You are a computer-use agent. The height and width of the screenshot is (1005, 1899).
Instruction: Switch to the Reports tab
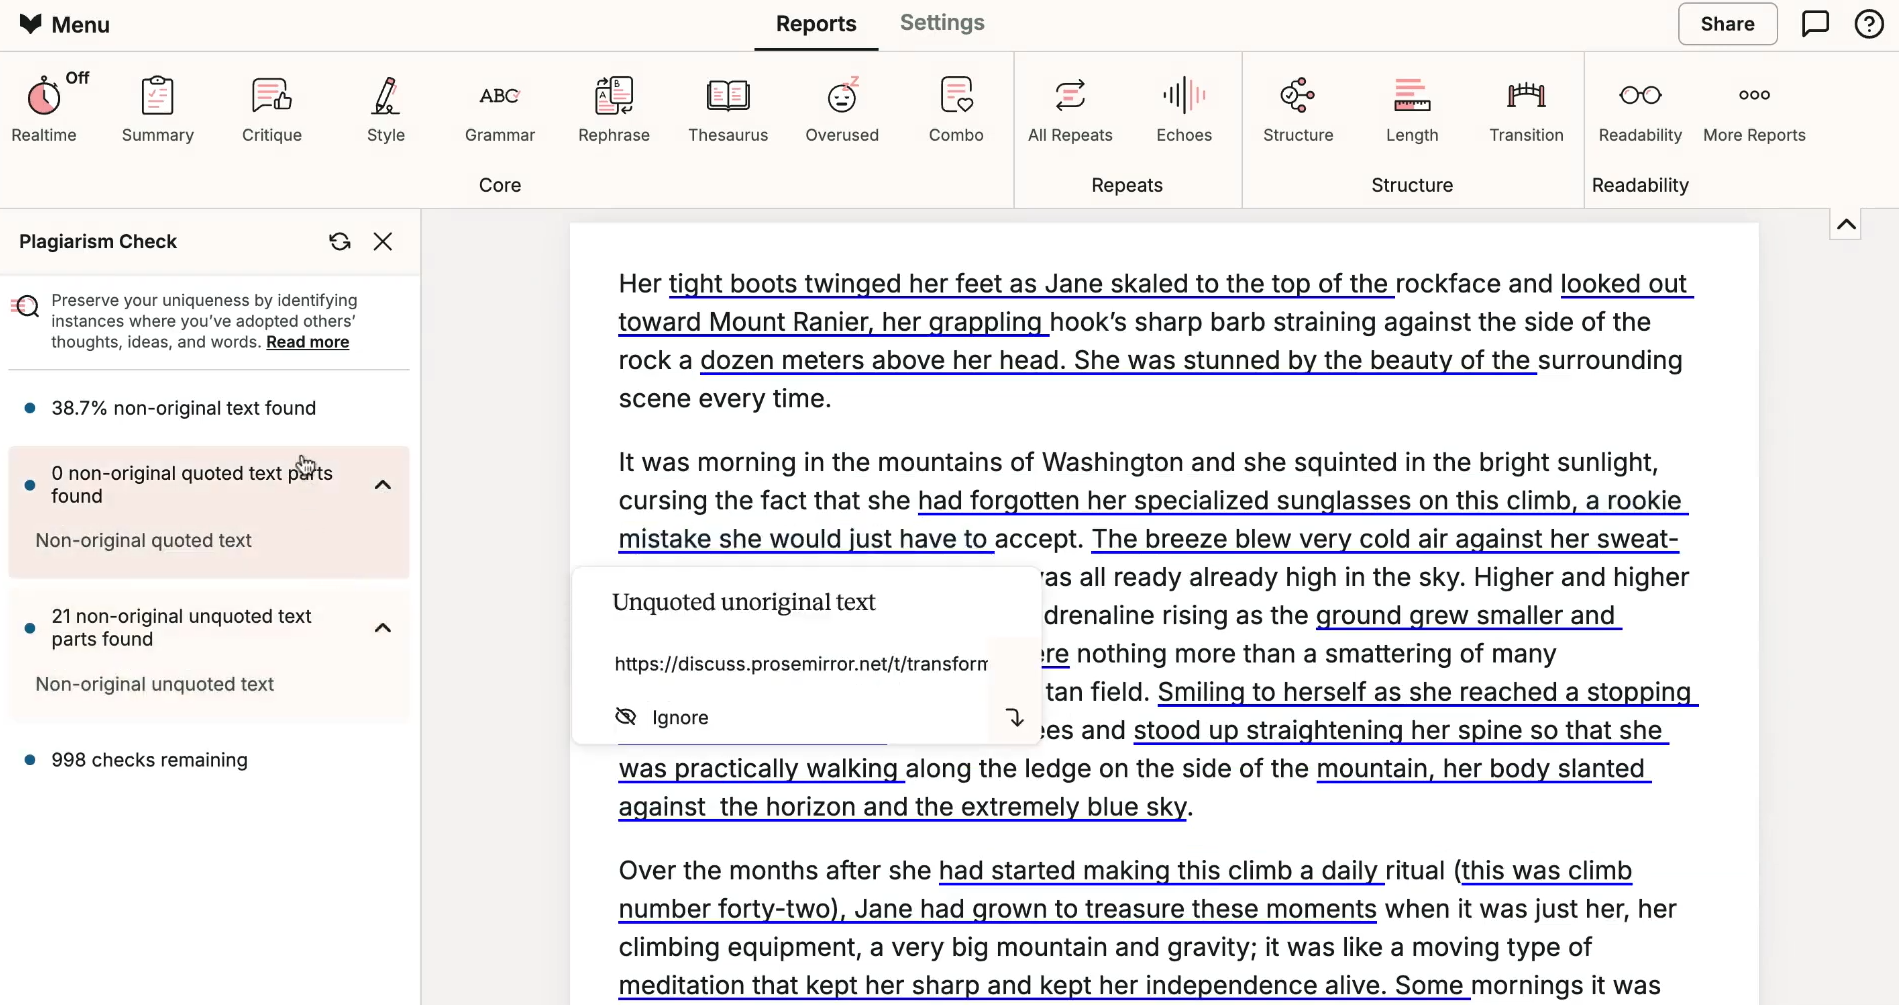point(816,24)
